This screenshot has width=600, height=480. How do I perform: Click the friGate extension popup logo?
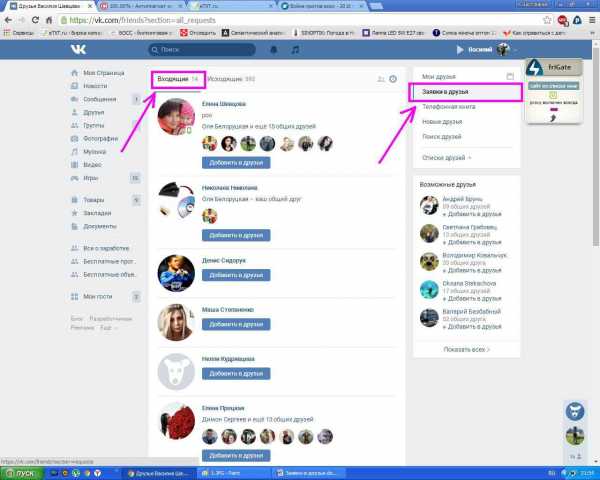point(535,67)
